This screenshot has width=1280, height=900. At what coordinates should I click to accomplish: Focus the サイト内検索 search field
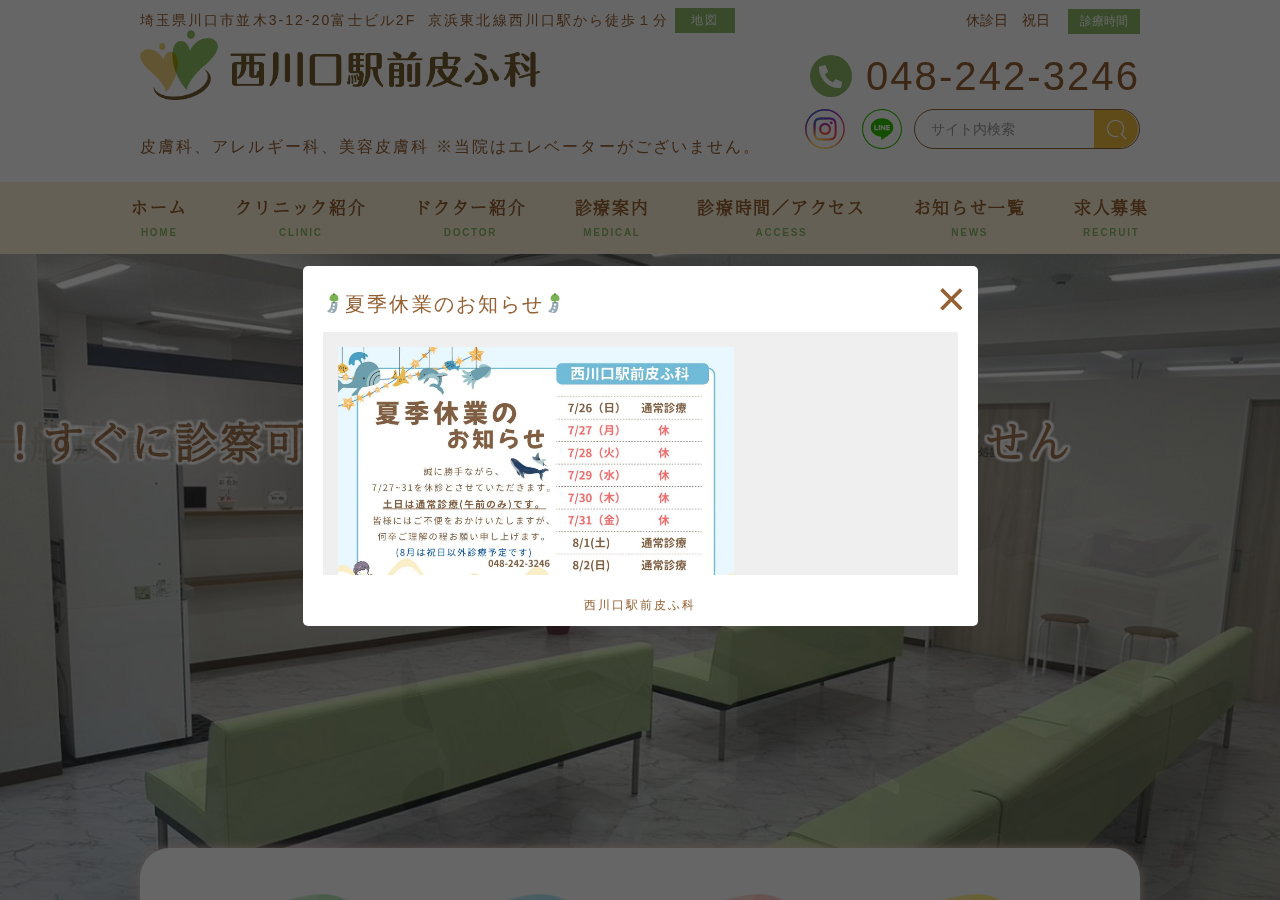[x=1004, y=129]
